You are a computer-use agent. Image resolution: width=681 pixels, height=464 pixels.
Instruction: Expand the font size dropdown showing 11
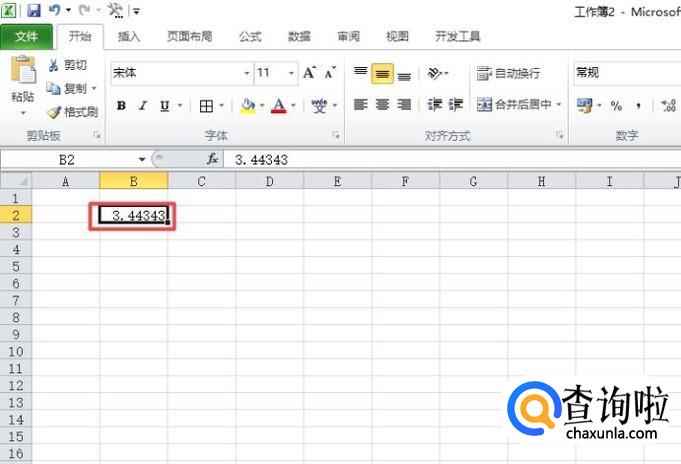coord(292,73)
